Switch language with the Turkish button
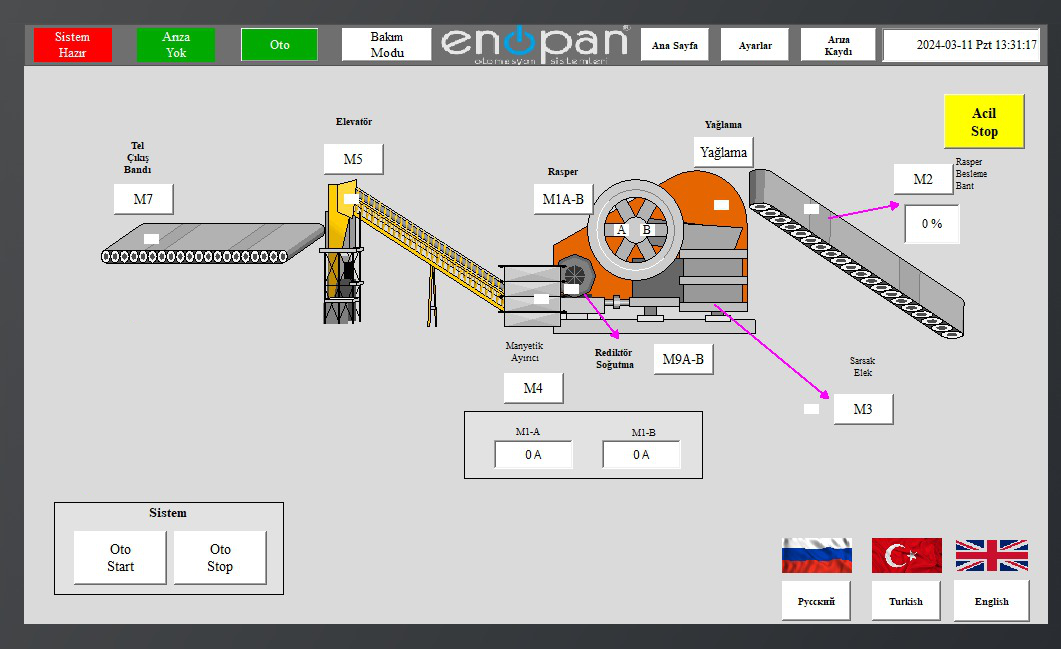Image resolution: width=1061 pixels, height=649 pixels. tap(906, 601)
